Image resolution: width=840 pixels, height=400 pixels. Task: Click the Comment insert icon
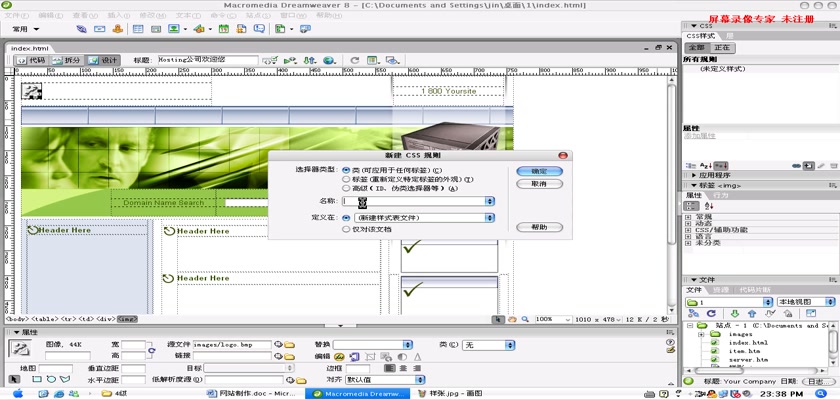pyautogui.click(x=259, y=28)
